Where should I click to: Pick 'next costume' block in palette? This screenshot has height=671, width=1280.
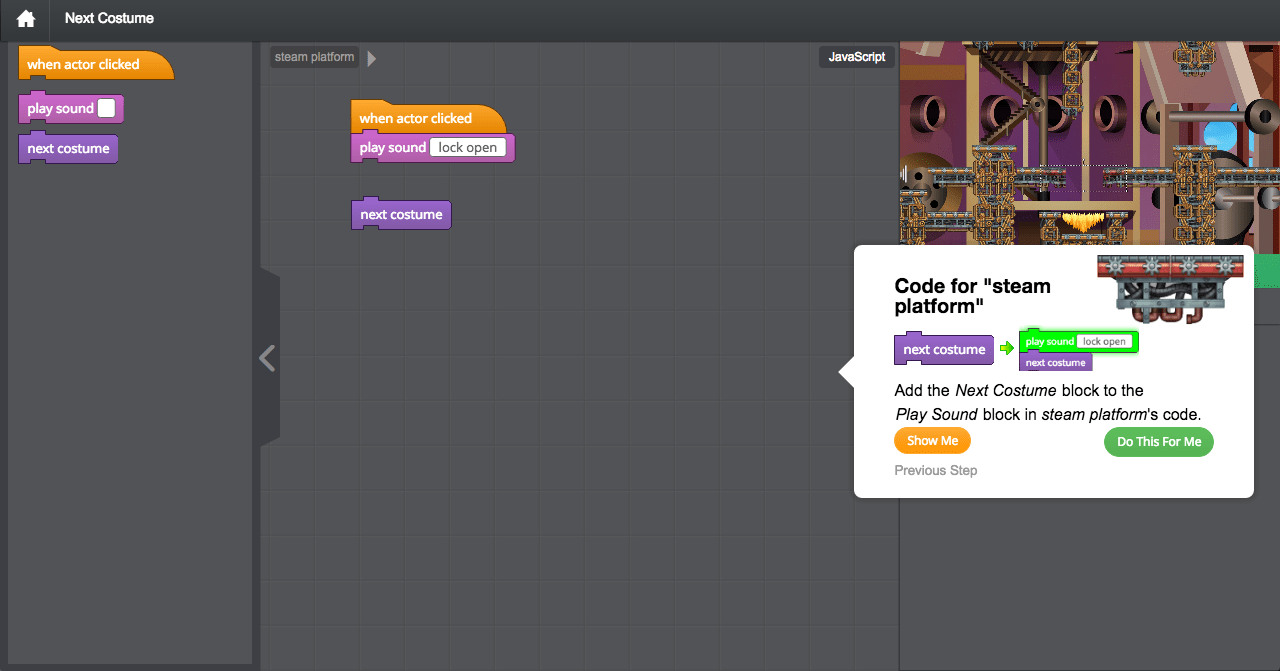pyautogui.click(x=68, y=149)
